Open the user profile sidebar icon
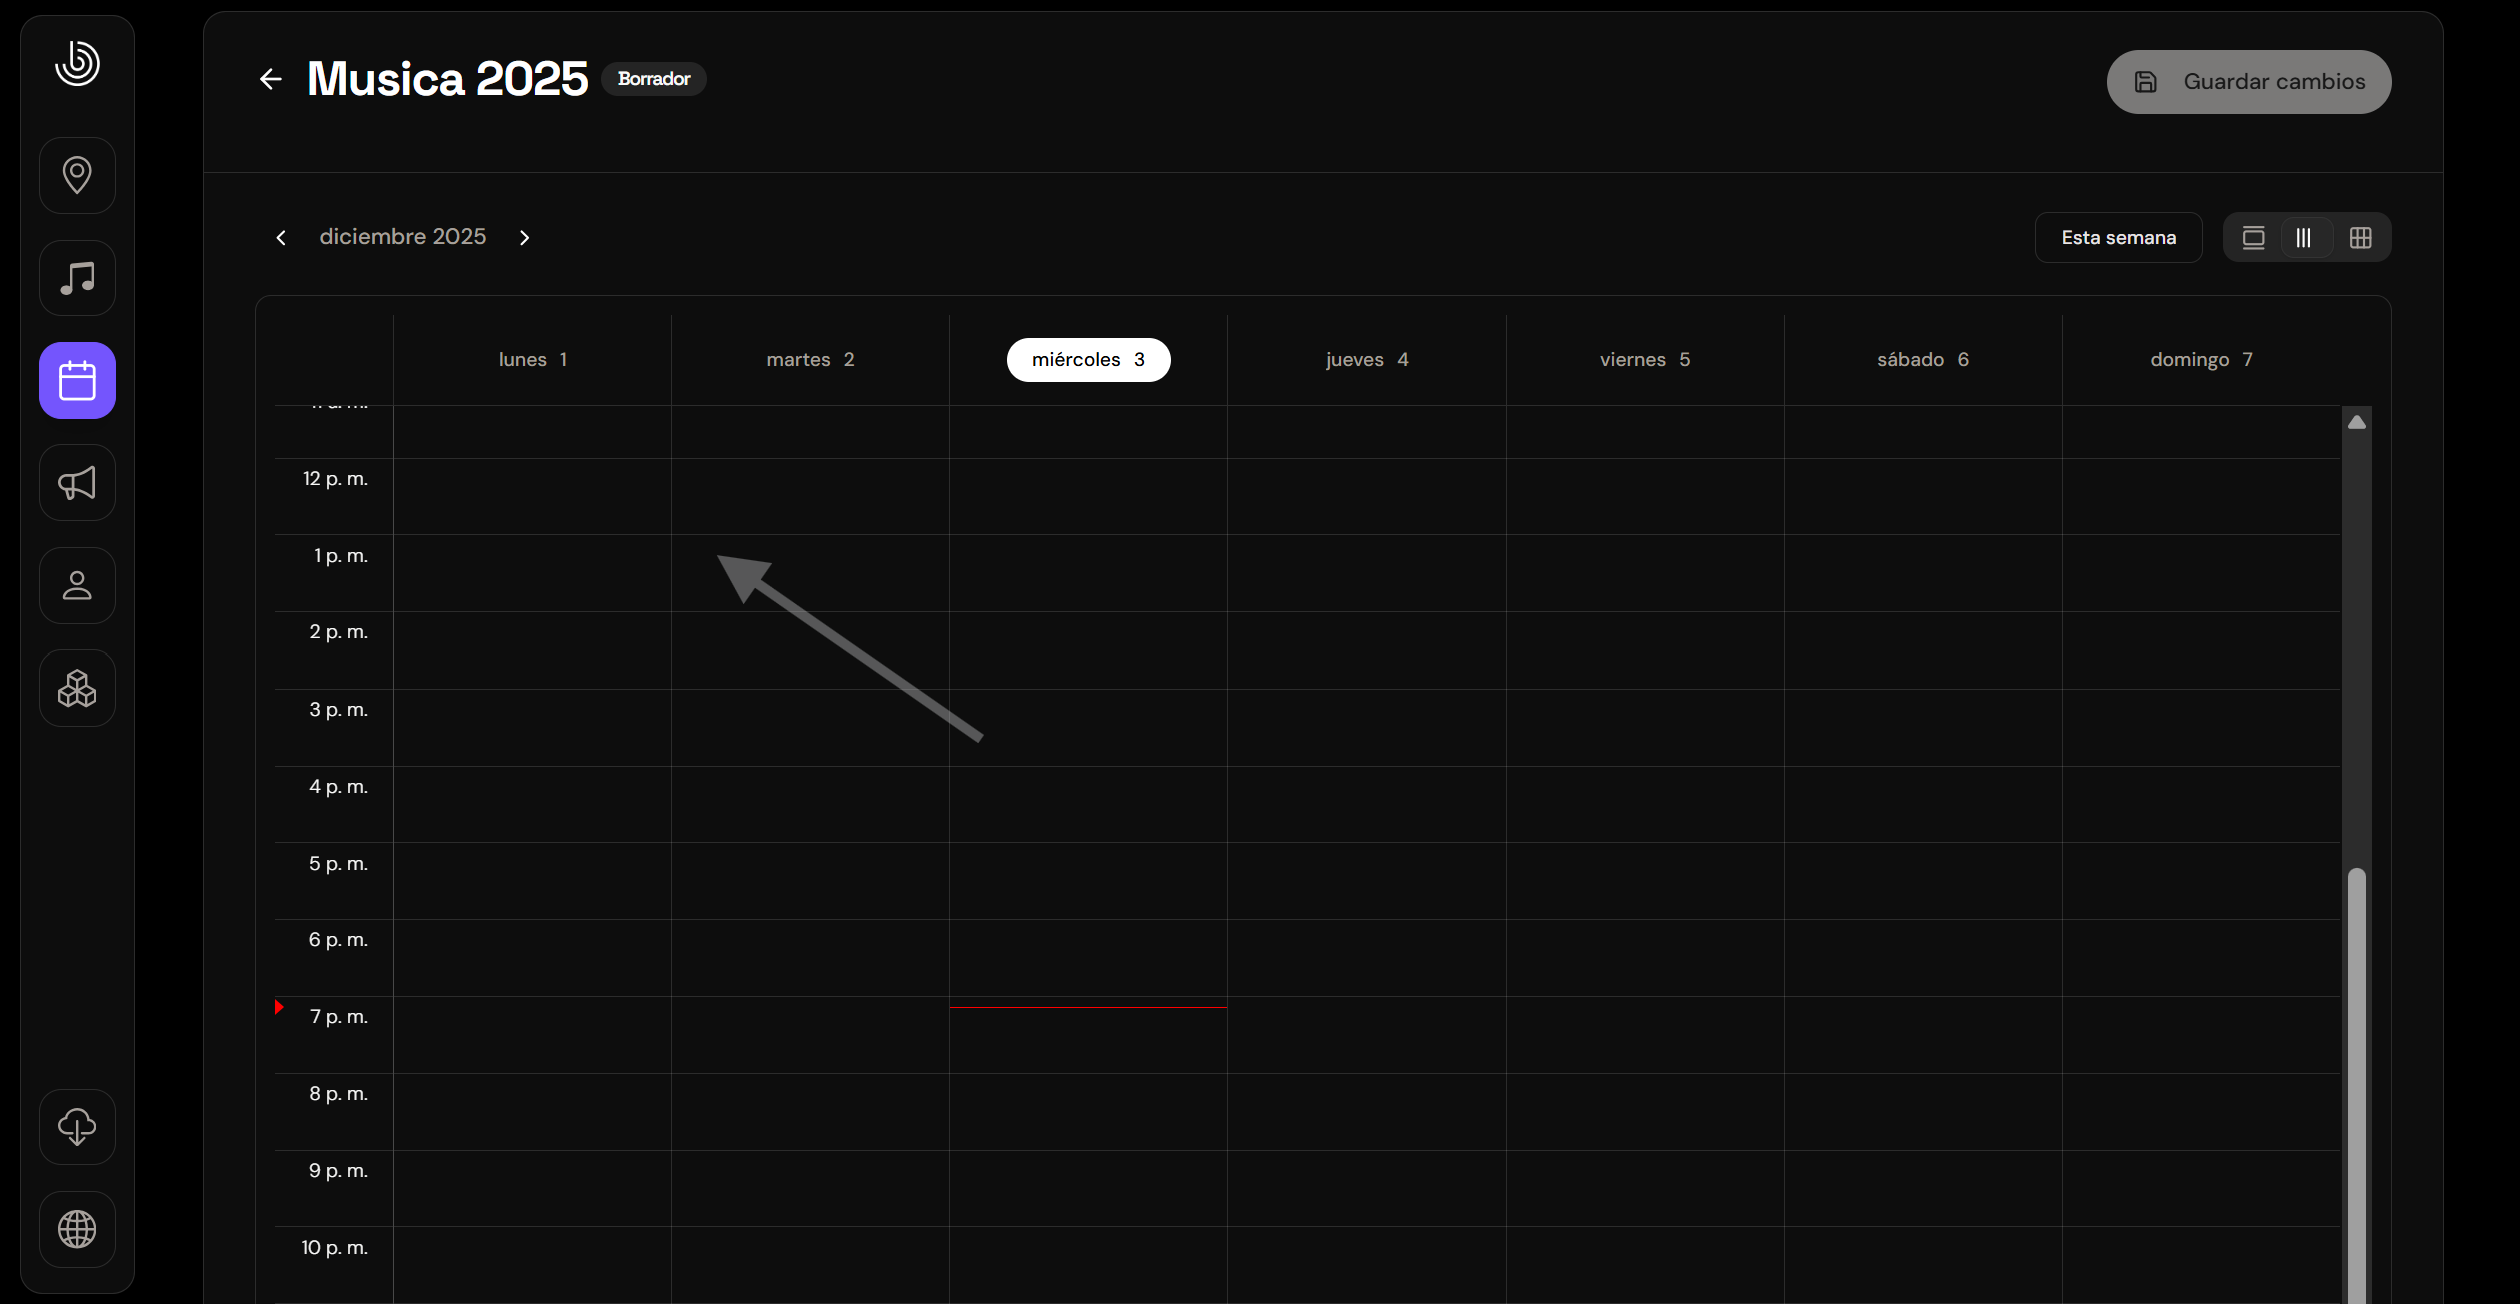The height and width of the screenshot is (1304, 2520). pos(77,586)
